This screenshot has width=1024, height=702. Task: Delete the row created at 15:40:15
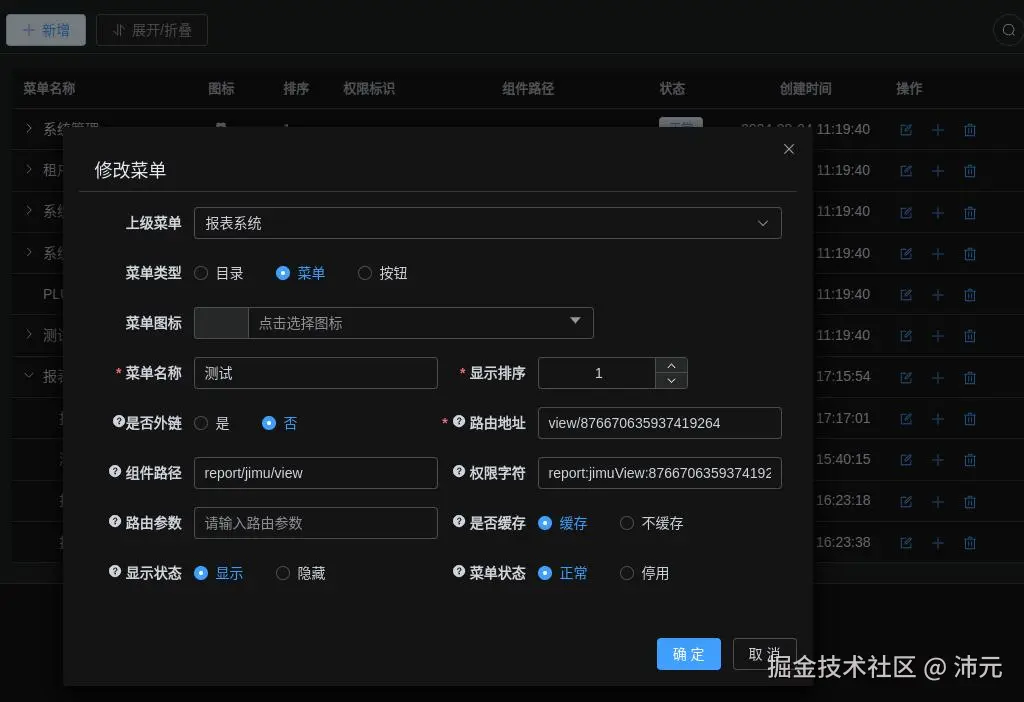pos(970,460)
